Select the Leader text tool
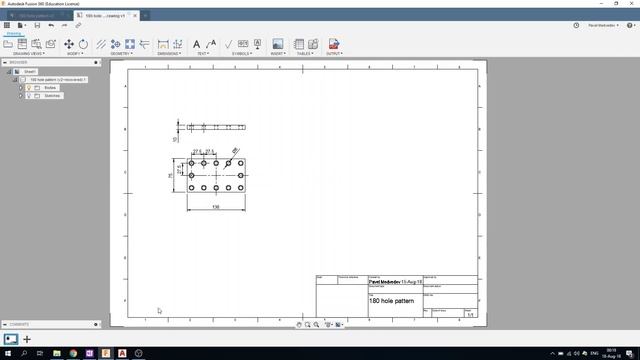This screenshot has width=640, height=360. pyautogui.click(x=211, y=44)
